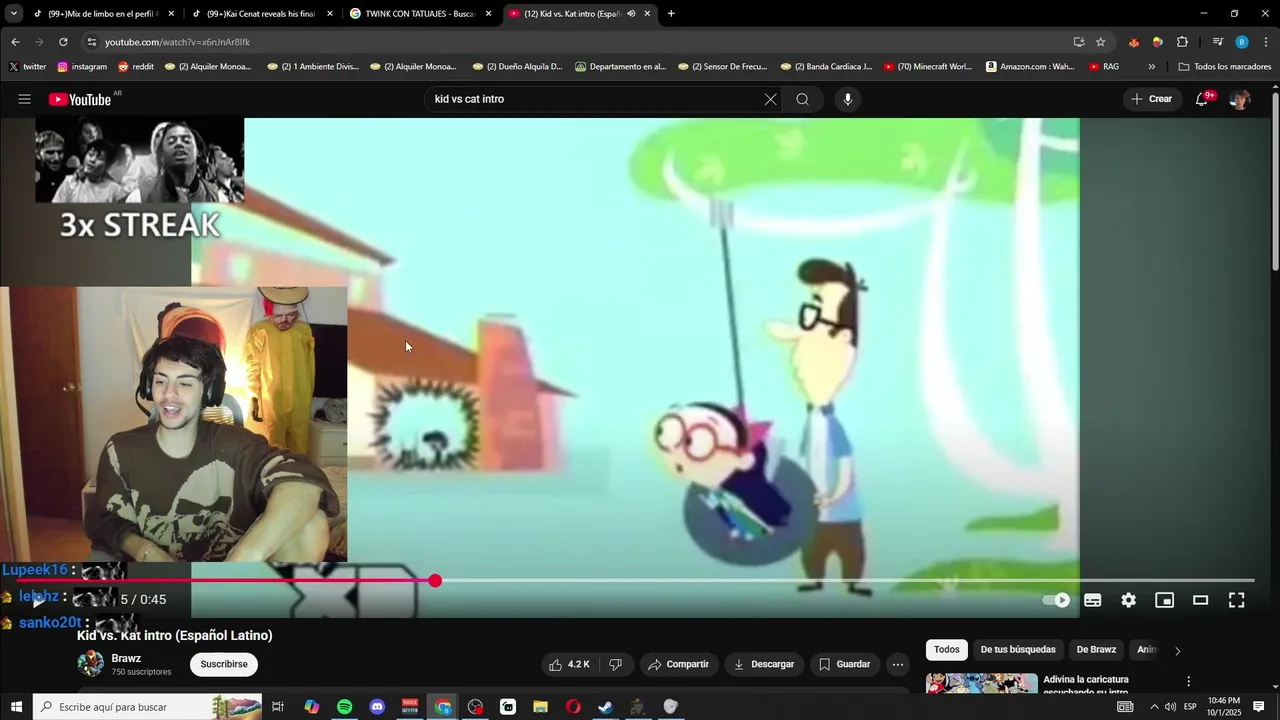Image resolution: width=1280 pixels, height=720 pixels.
Task: Open the twitter bookmark
Action: point(28,67)
